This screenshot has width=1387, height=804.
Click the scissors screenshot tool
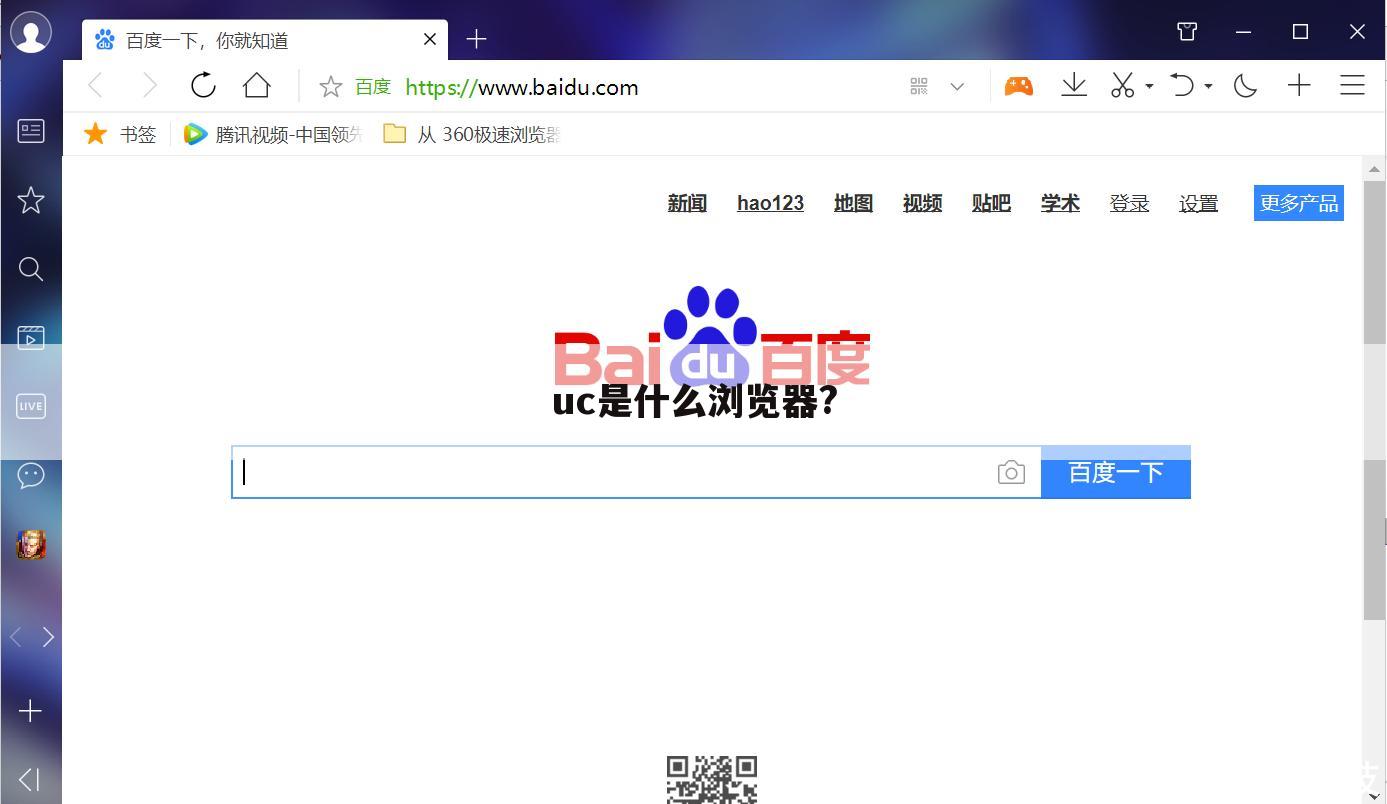(x=1123, y=85)
